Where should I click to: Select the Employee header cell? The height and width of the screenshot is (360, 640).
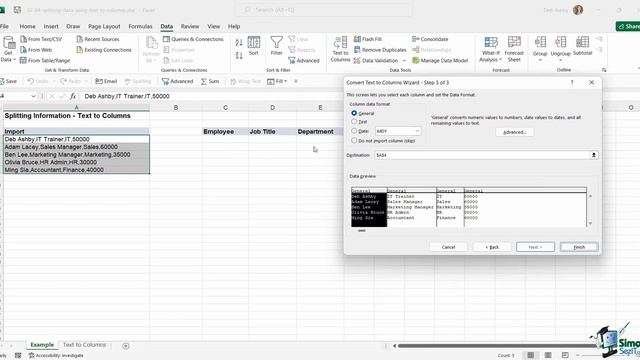tap(225, 132)
